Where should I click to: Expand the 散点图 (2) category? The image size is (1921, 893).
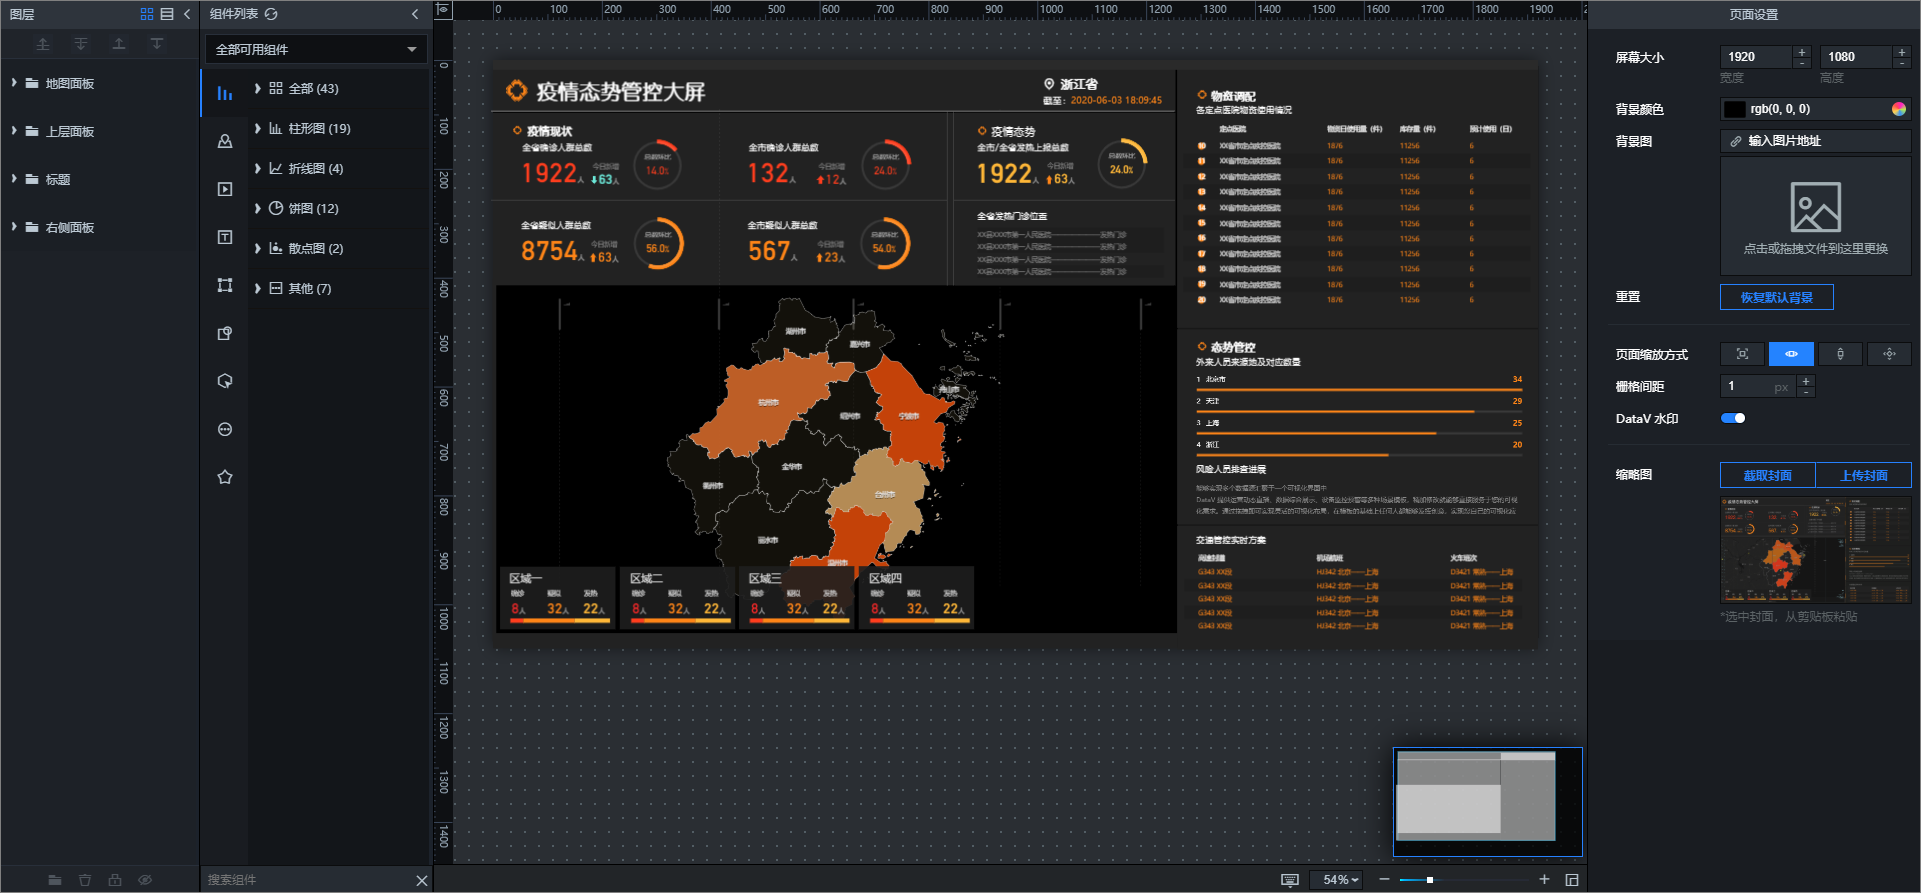pos(258,248)
